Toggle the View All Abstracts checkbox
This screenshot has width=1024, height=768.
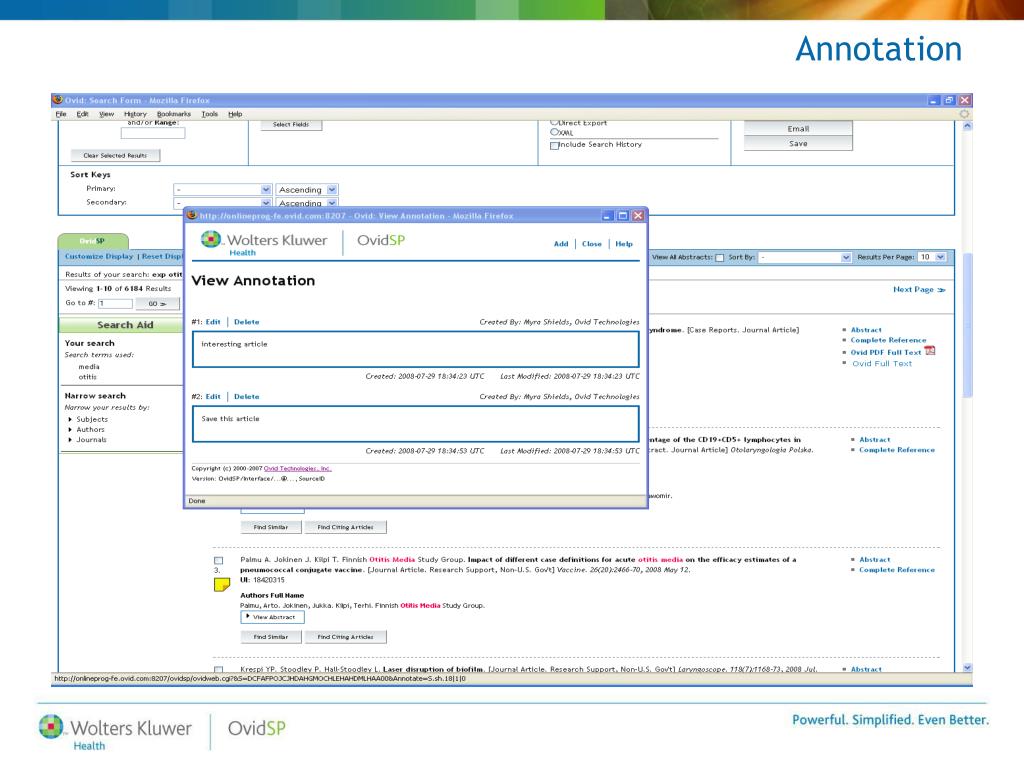pos(720,257)
